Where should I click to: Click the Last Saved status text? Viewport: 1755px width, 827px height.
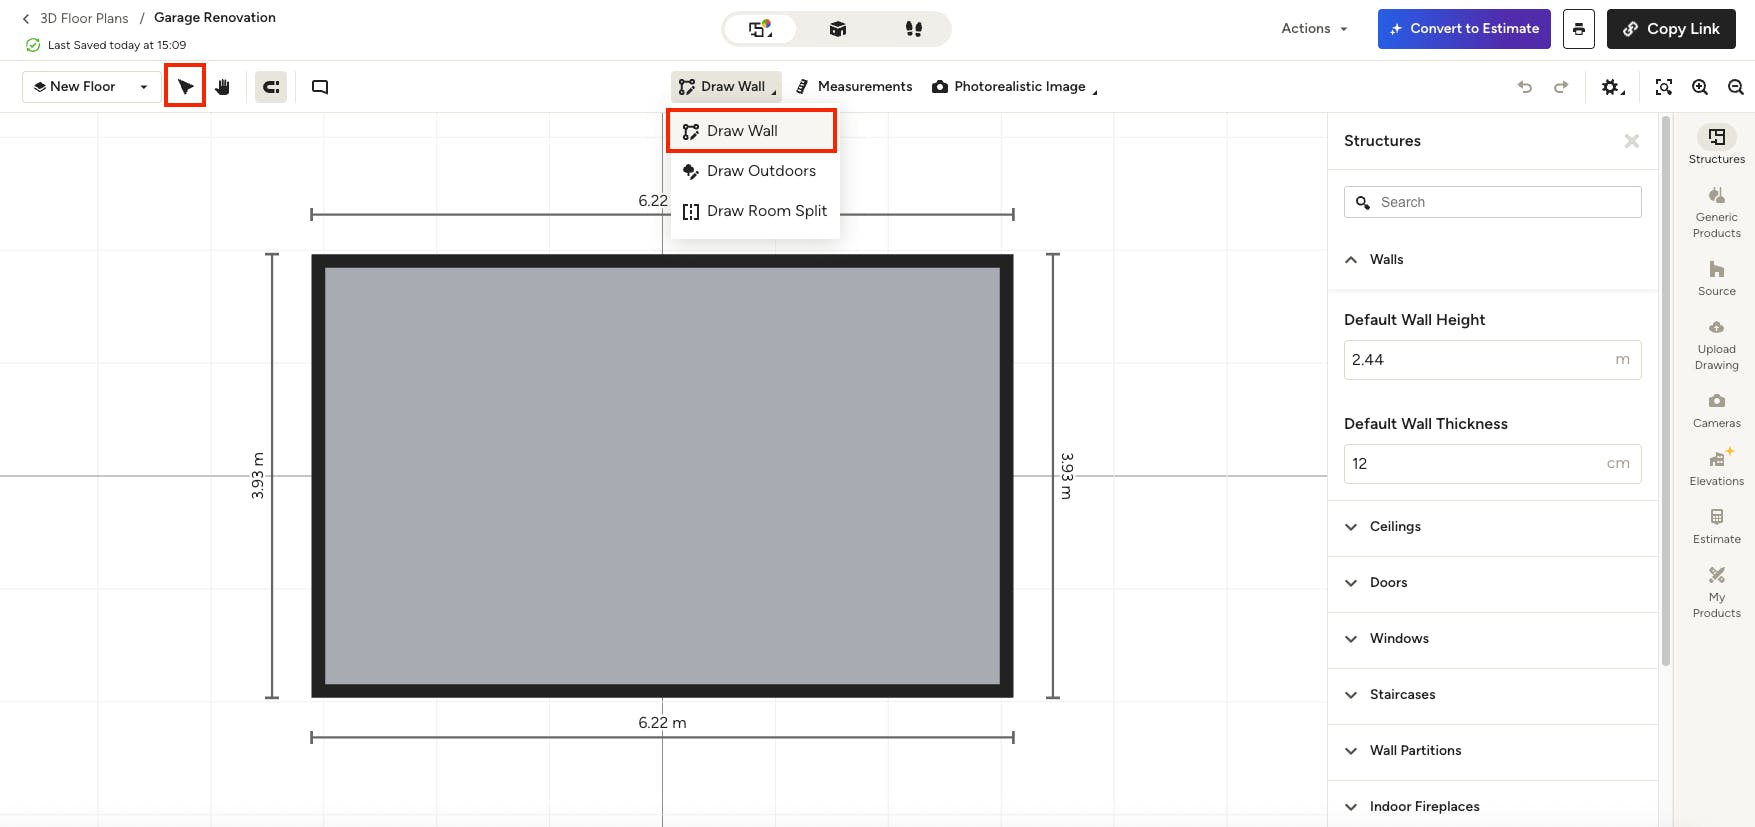[117, 45]
